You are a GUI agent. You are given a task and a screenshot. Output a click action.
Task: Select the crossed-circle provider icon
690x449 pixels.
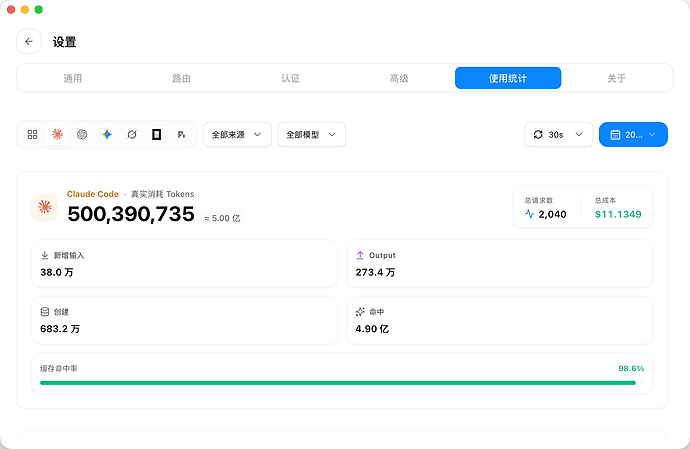click(x=132, y=134)
